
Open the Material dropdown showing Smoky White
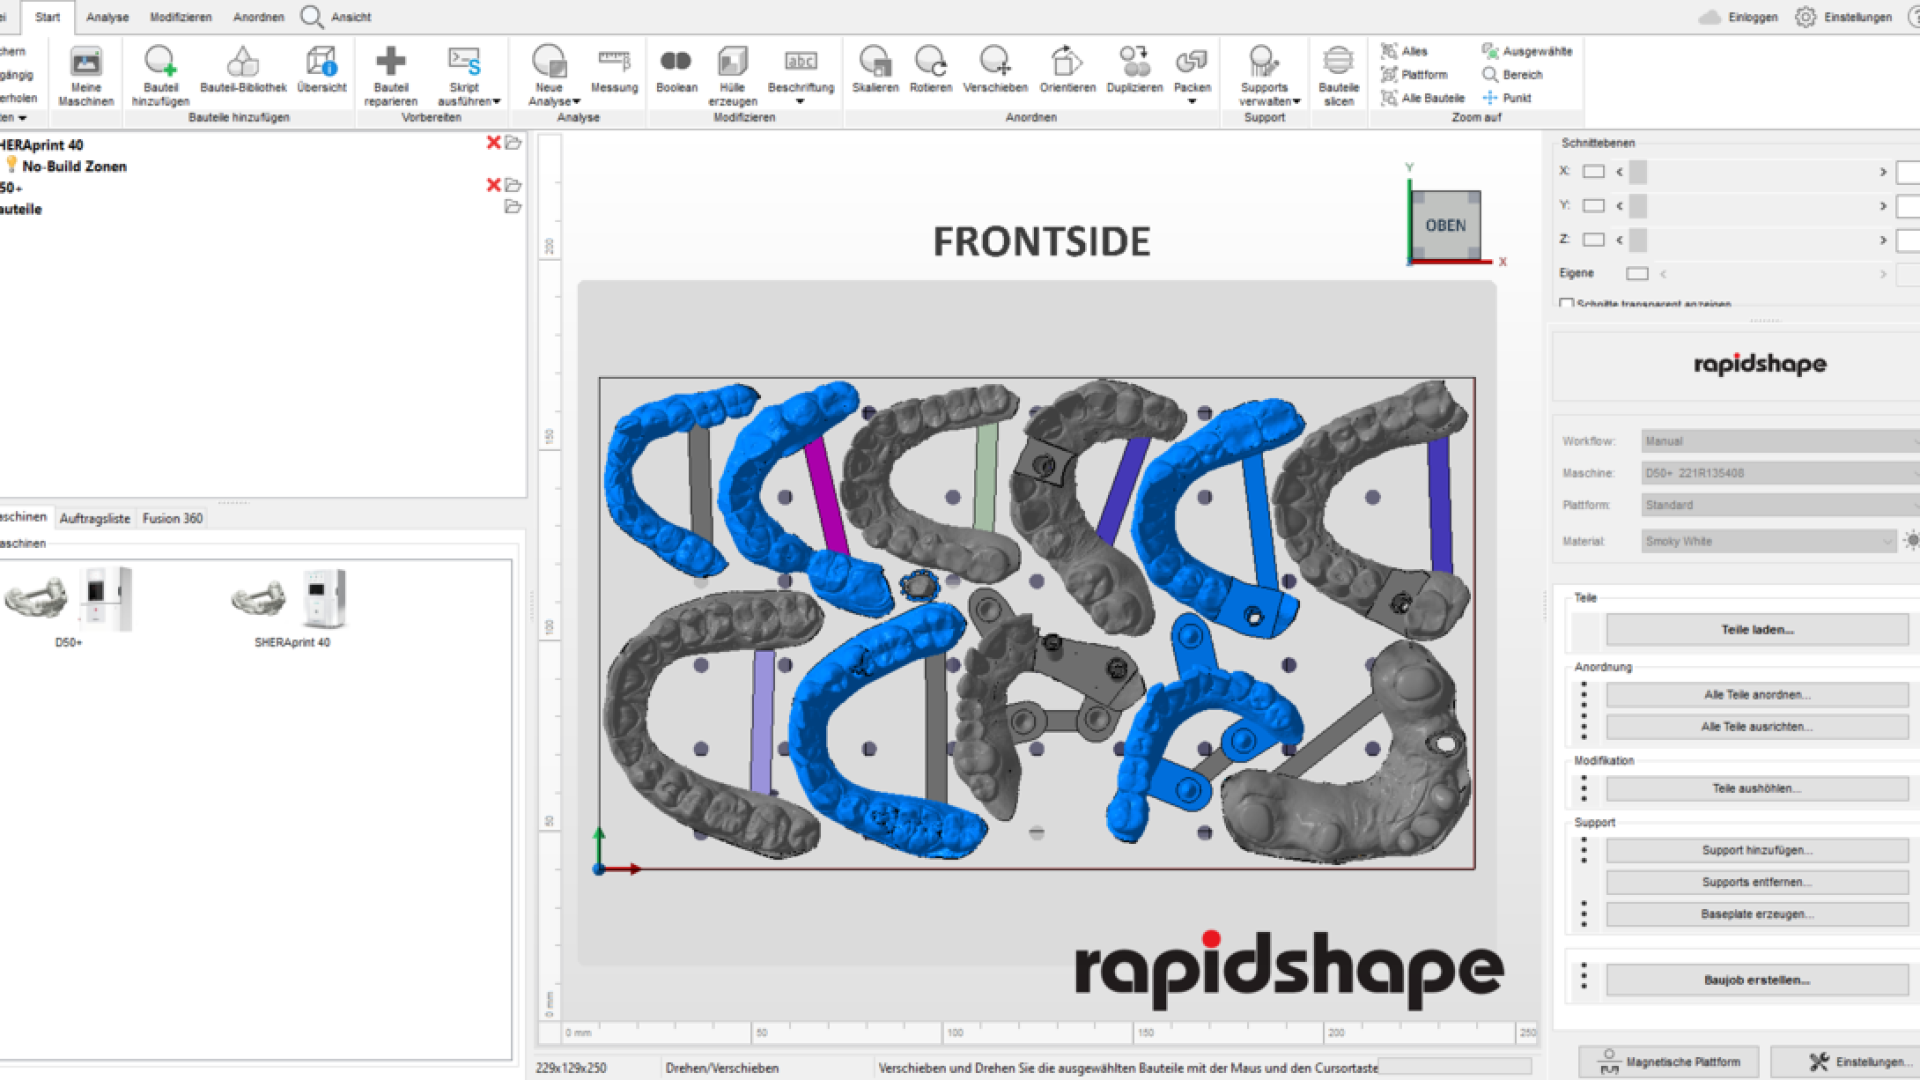click(1769, 541)
